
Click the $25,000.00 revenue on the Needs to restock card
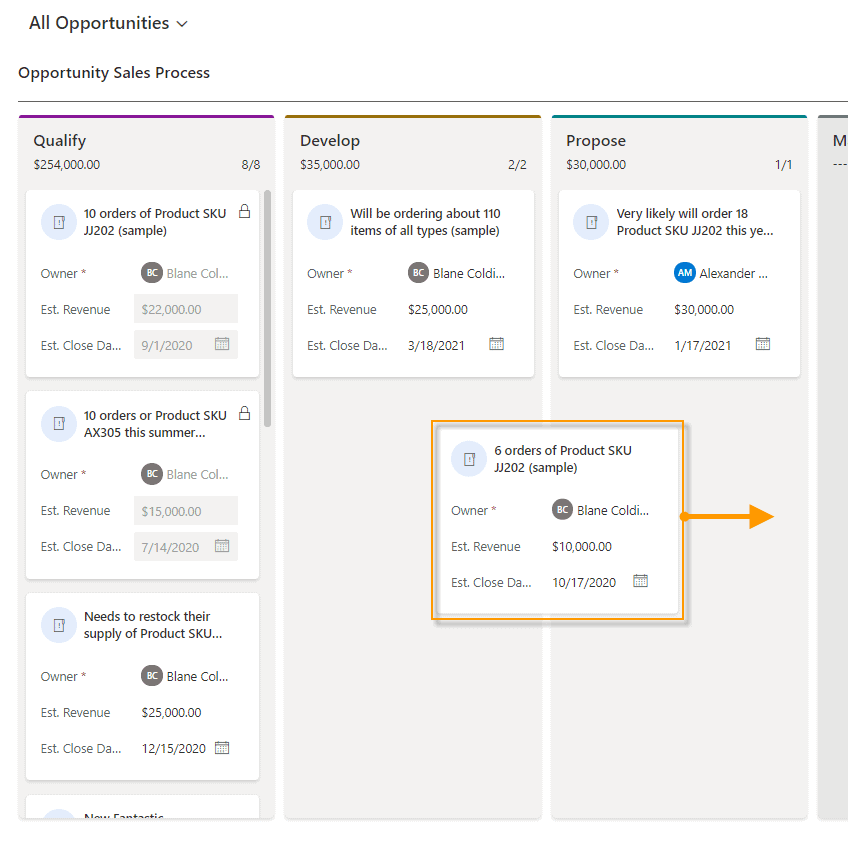[171, 712]
